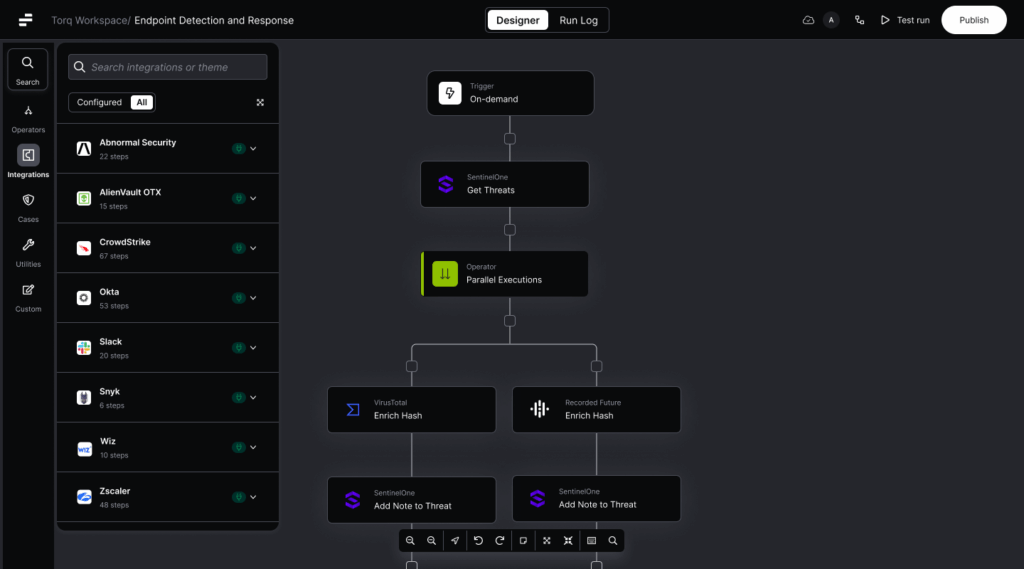The image size is (1024, 569).
Task: Start a Test run
Action: pyautogui.click(x=905, y=20)
